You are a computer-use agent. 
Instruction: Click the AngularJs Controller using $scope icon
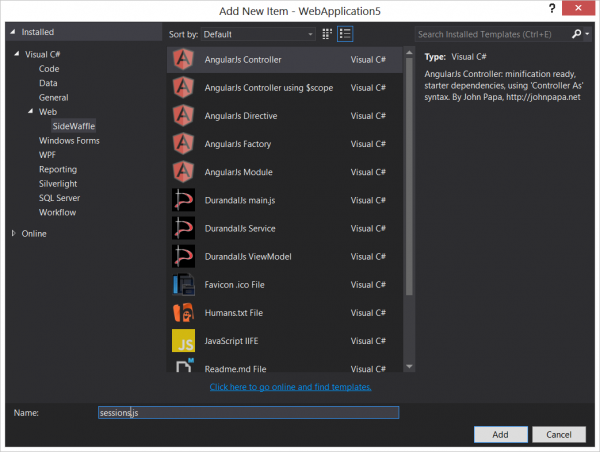point(183,88)
